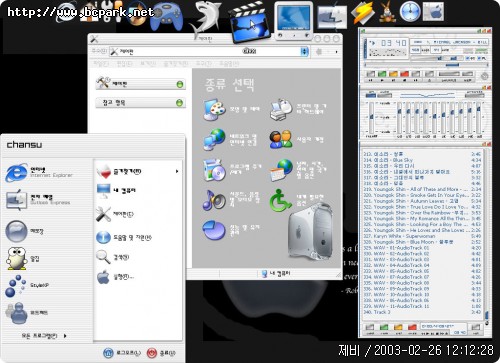Click the Winamp song seek bar
This screenshot has width=500, height=363.
point(425,65)
